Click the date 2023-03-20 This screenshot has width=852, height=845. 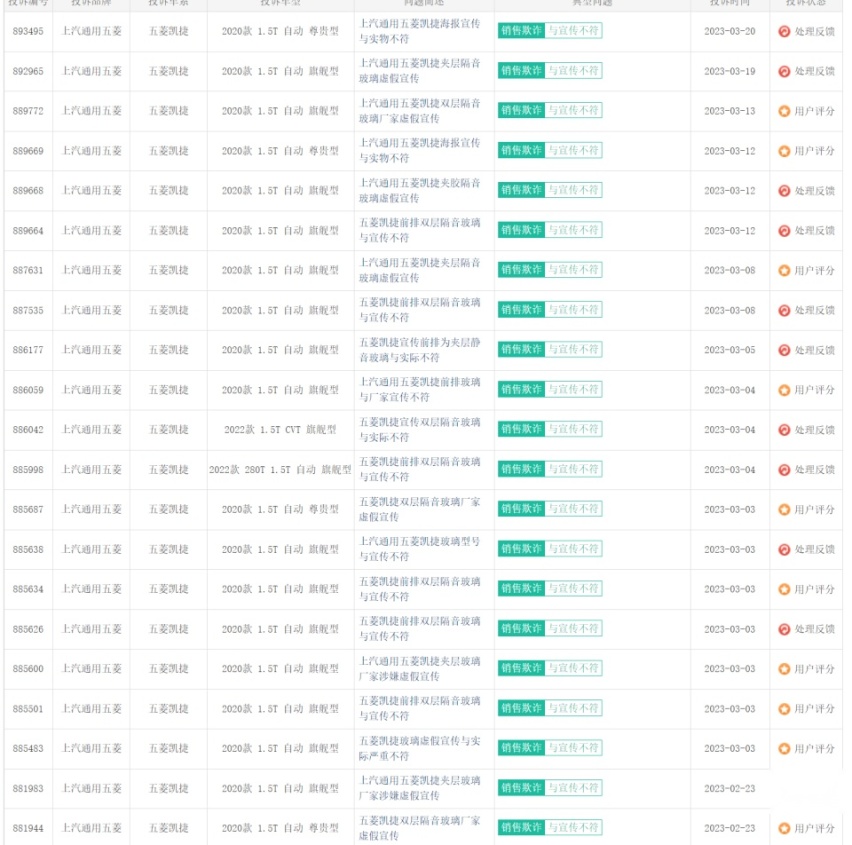(730, 32)
